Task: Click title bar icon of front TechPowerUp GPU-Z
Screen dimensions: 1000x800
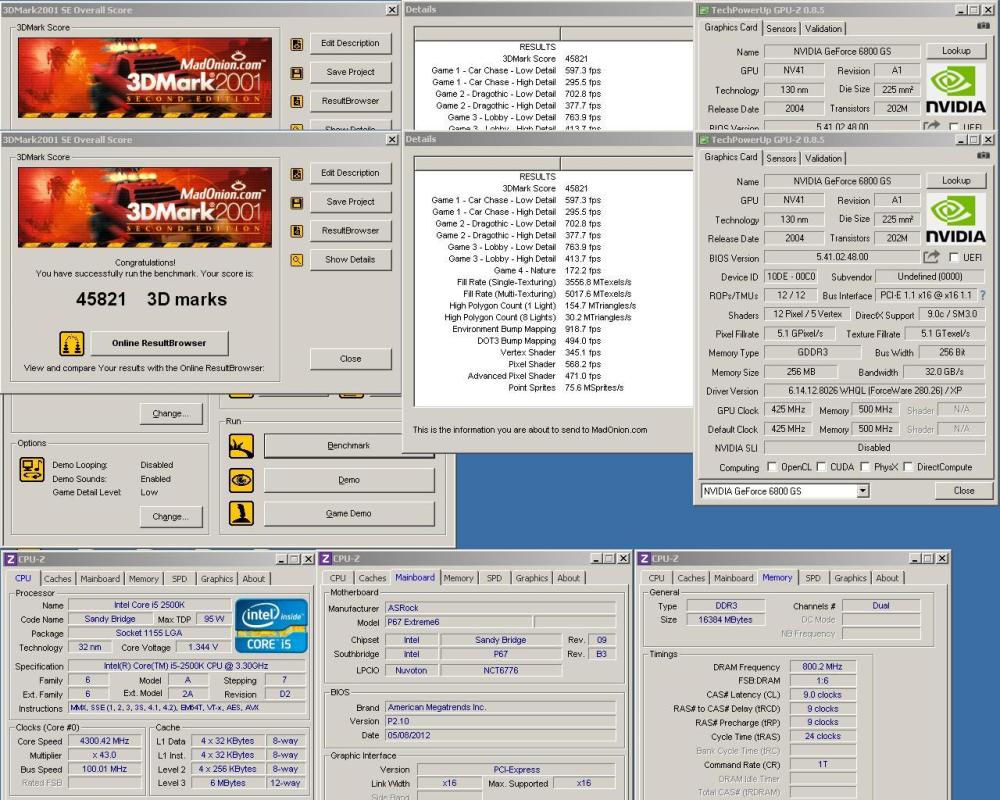Action: 703,140
